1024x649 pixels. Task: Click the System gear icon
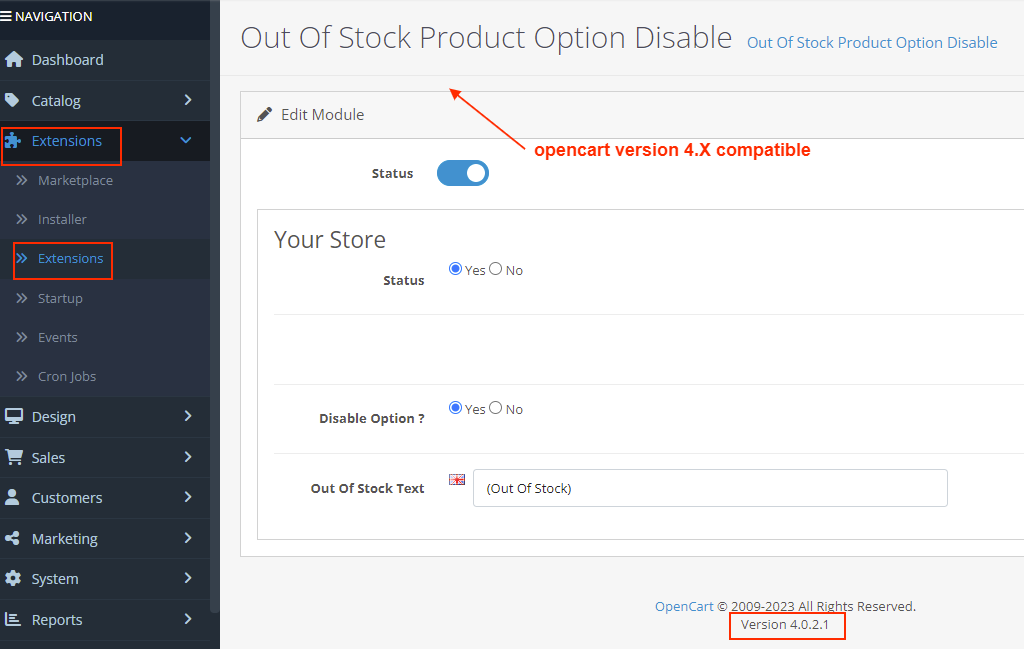pos(13,578)
